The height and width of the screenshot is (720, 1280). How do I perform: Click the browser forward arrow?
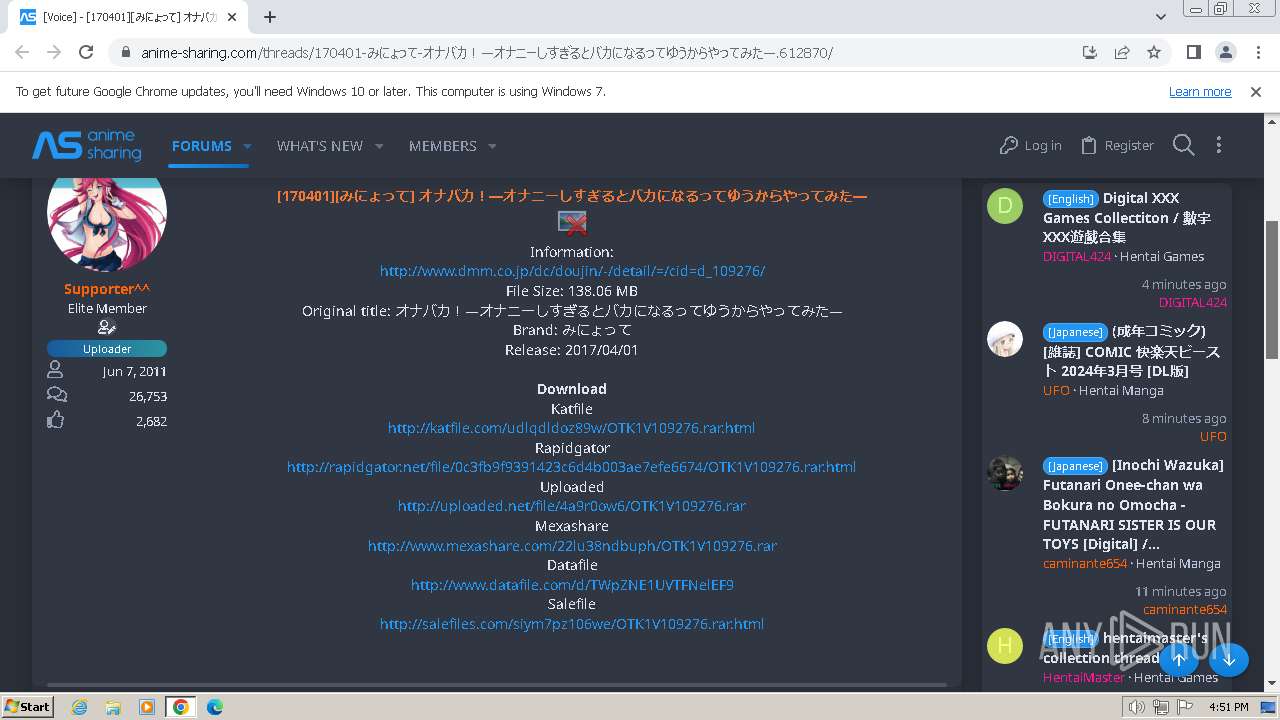pyautogui.click(x=54, y=52)
